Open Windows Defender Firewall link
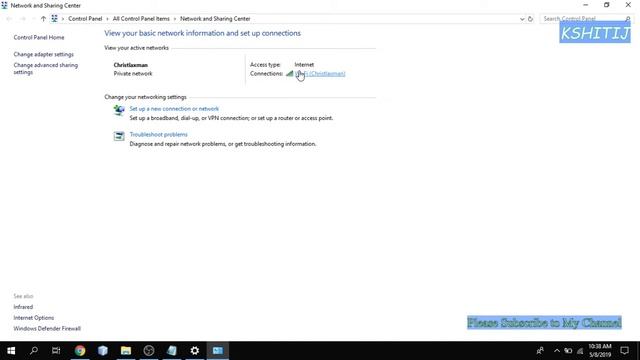640x360 pixels. coord(47,329)
